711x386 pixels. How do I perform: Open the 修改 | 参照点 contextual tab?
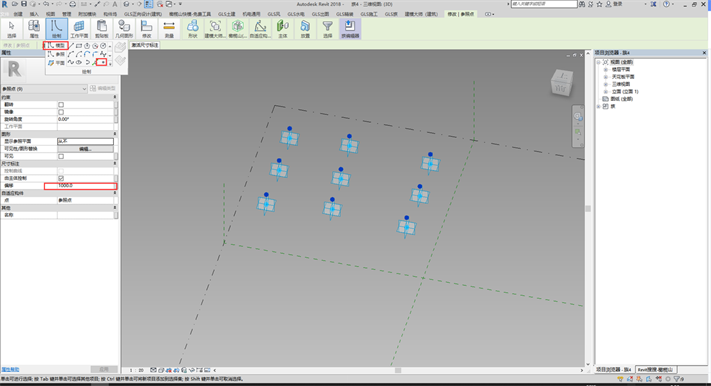[461, 14]
